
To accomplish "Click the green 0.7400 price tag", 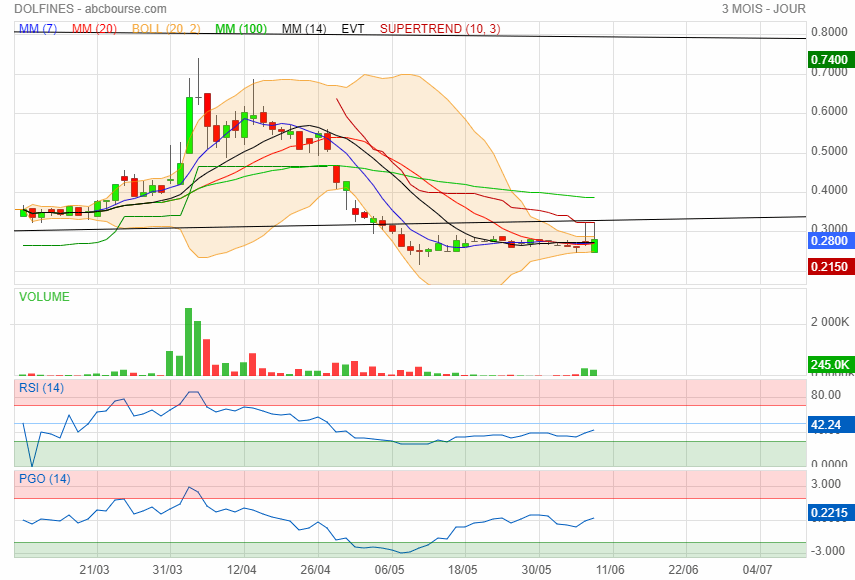I will click(831, 59).
